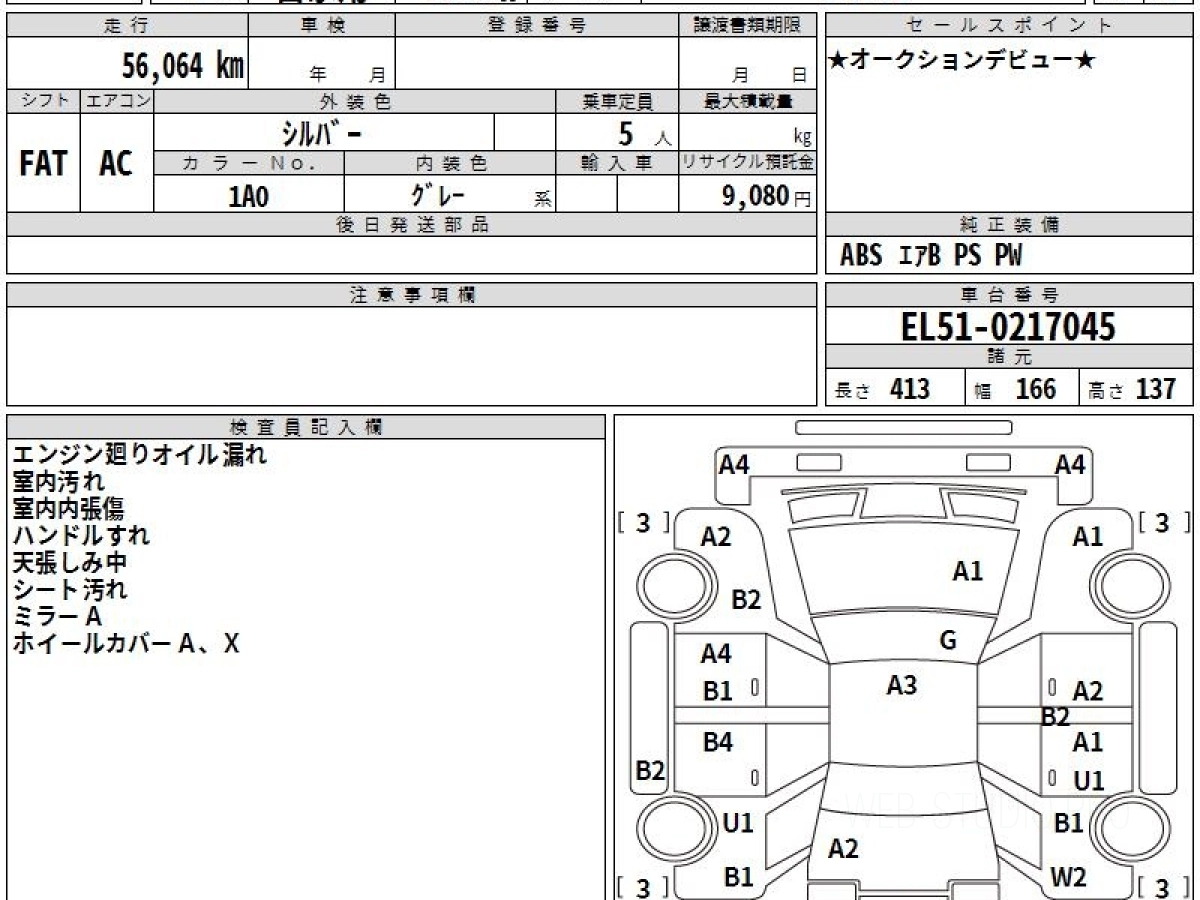Click the seating capacity value 5 人
The width and height of the screenshot is (1200, 900).
click(644, 133)
